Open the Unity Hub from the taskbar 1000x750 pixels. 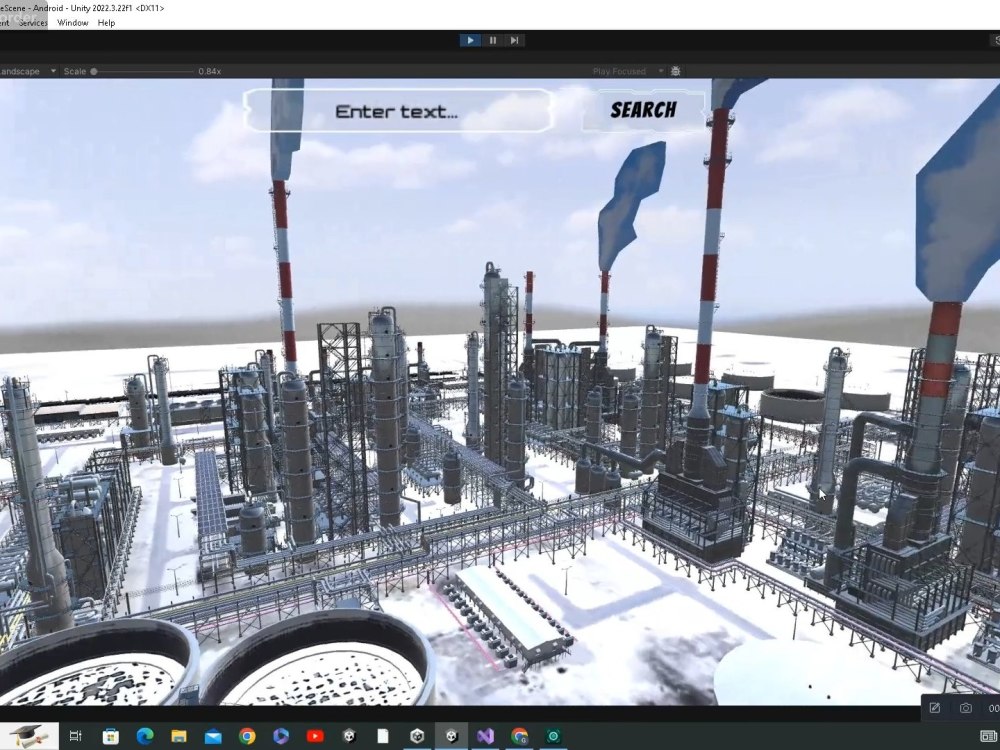(415, 736)
